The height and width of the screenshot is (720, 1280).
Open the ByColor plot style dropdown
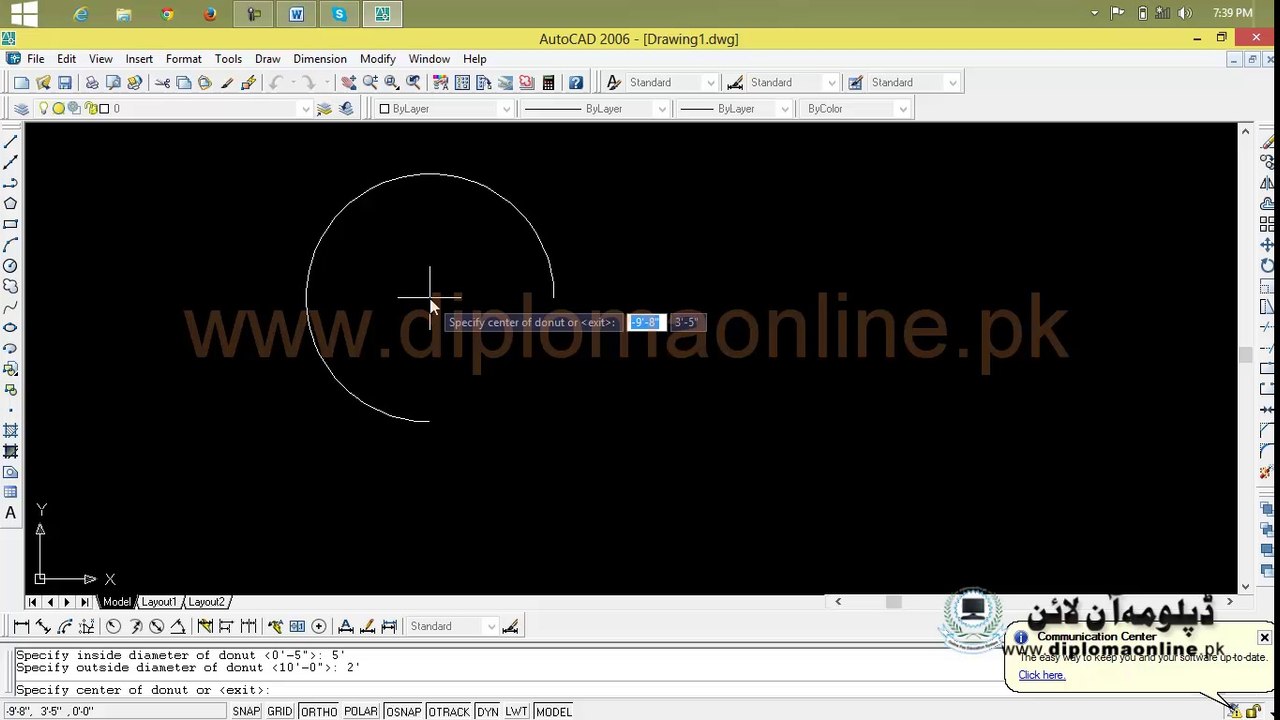click(x=902, y=109)
